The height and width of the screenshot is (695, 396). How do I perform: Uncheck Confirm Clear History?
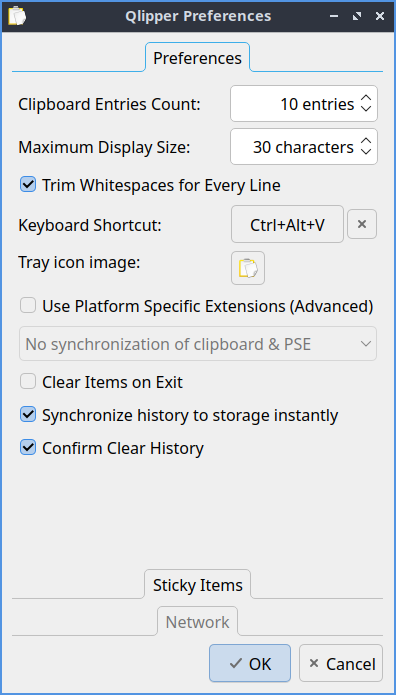click(x=28, y=448)
